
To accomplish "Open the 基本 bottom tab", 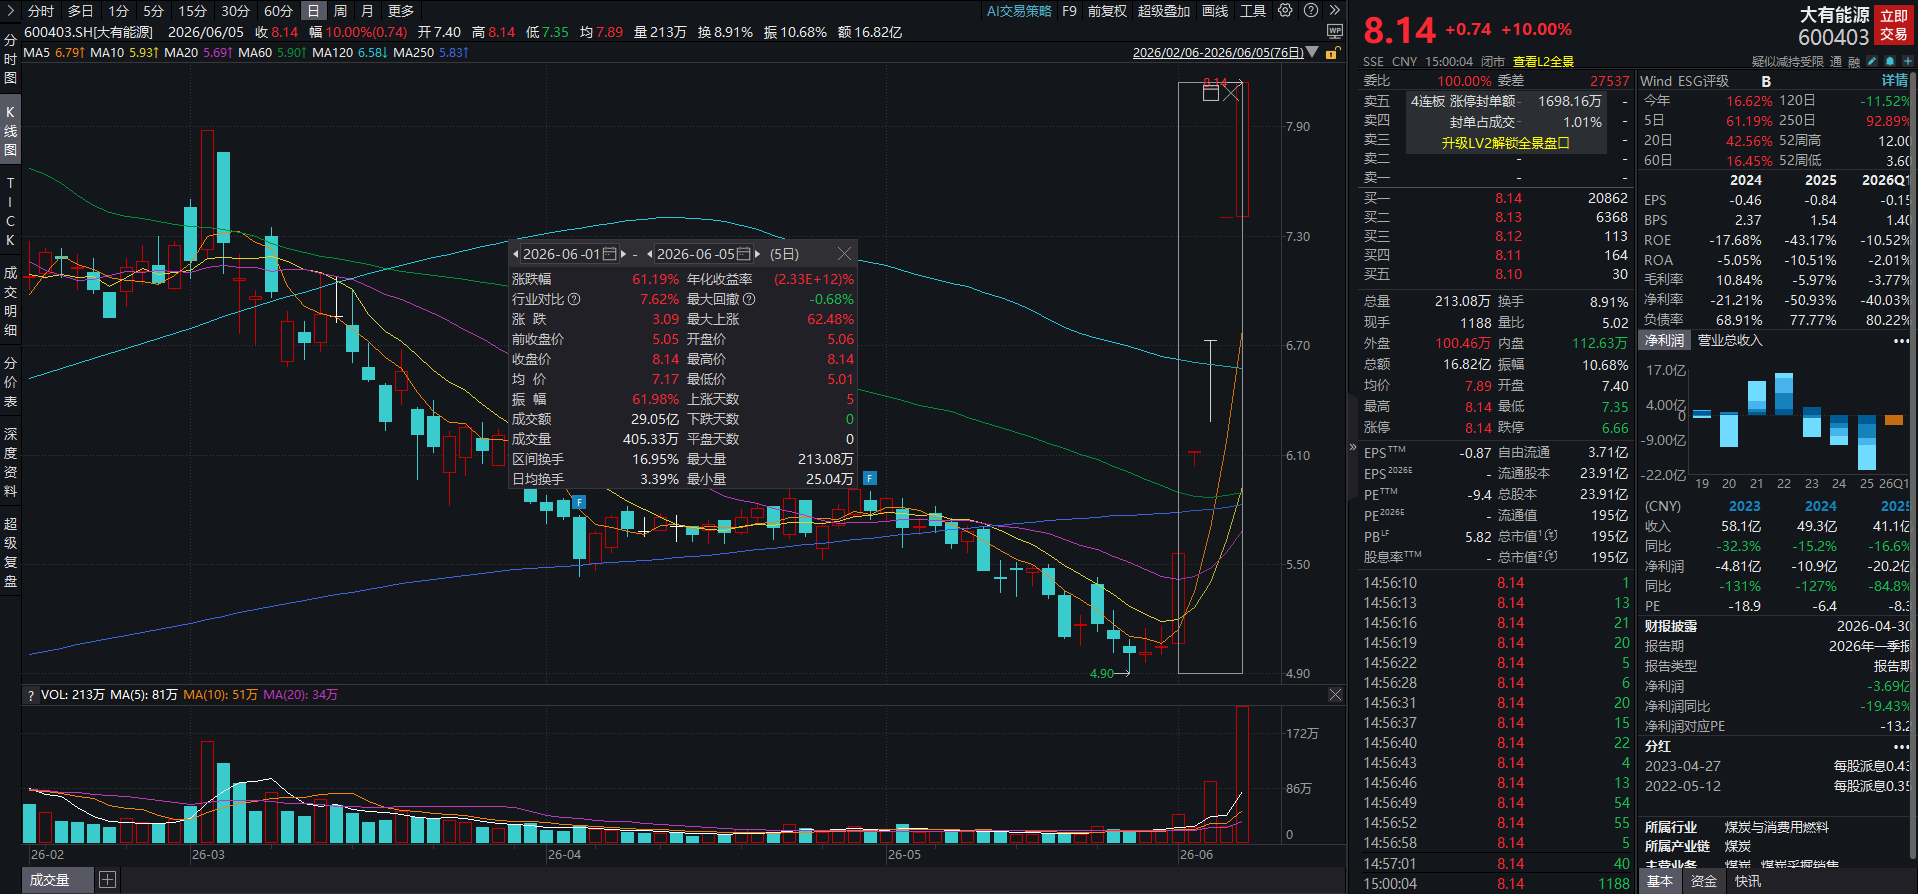I will [x=1660, y=881].
